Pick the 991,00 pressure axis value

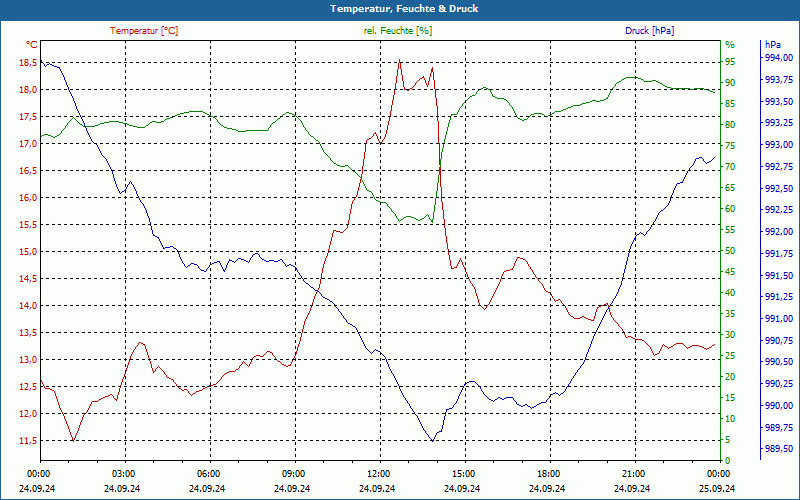point(779,319)
